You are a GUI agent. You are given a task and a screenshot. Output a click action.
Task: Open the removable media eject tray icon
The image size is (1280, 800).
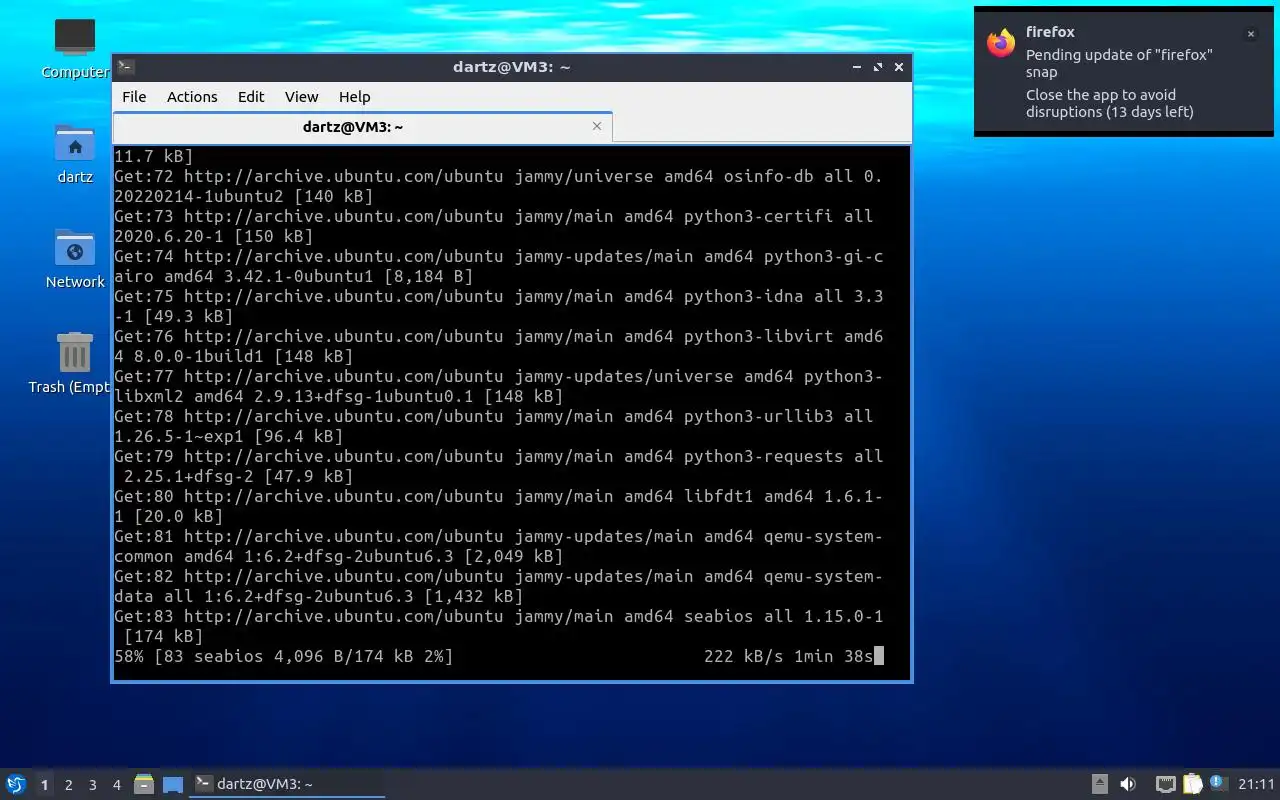(x=1099, y=784)
